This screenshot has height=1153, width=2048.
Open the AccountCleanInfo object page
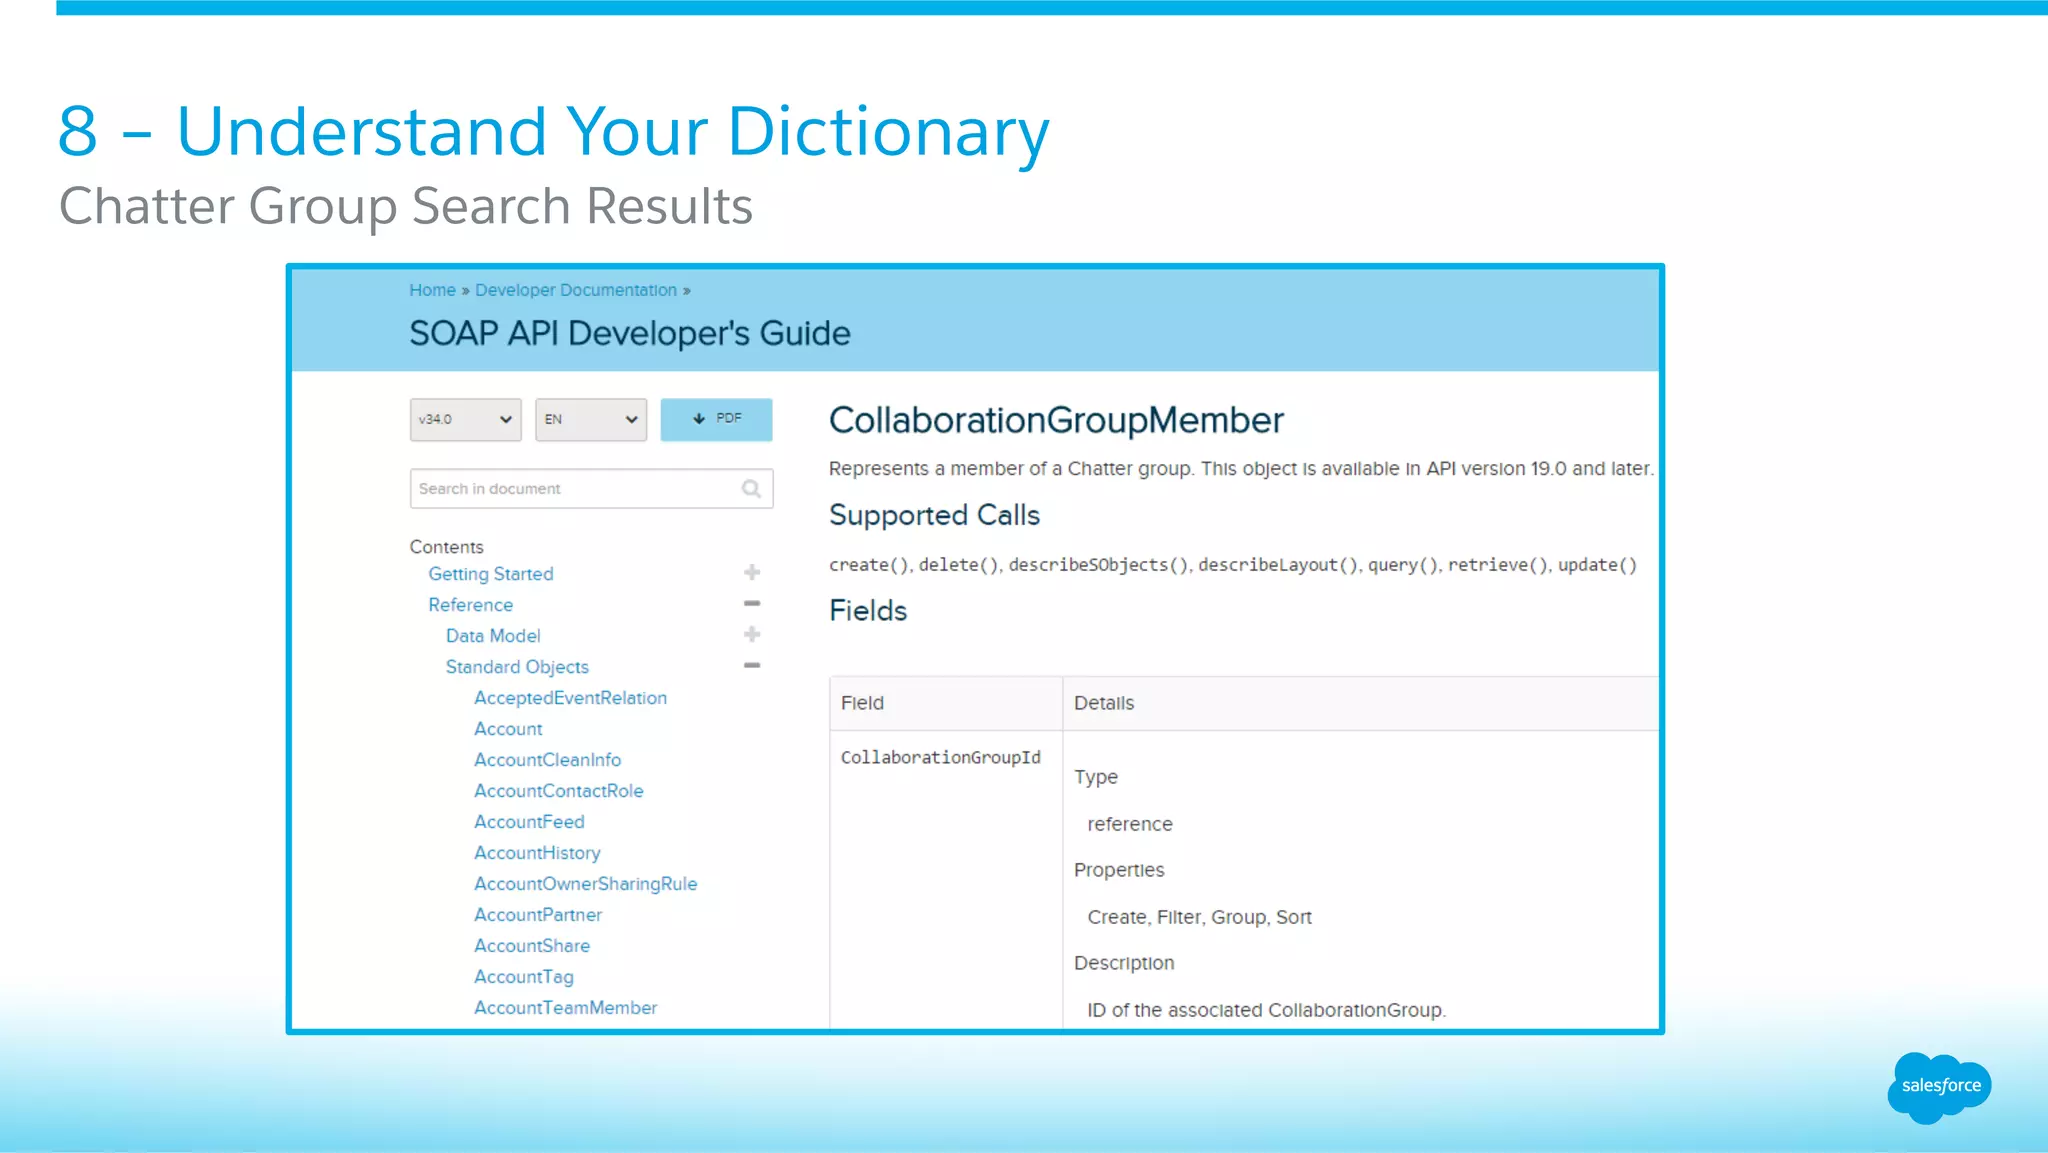tap(547, 760)
